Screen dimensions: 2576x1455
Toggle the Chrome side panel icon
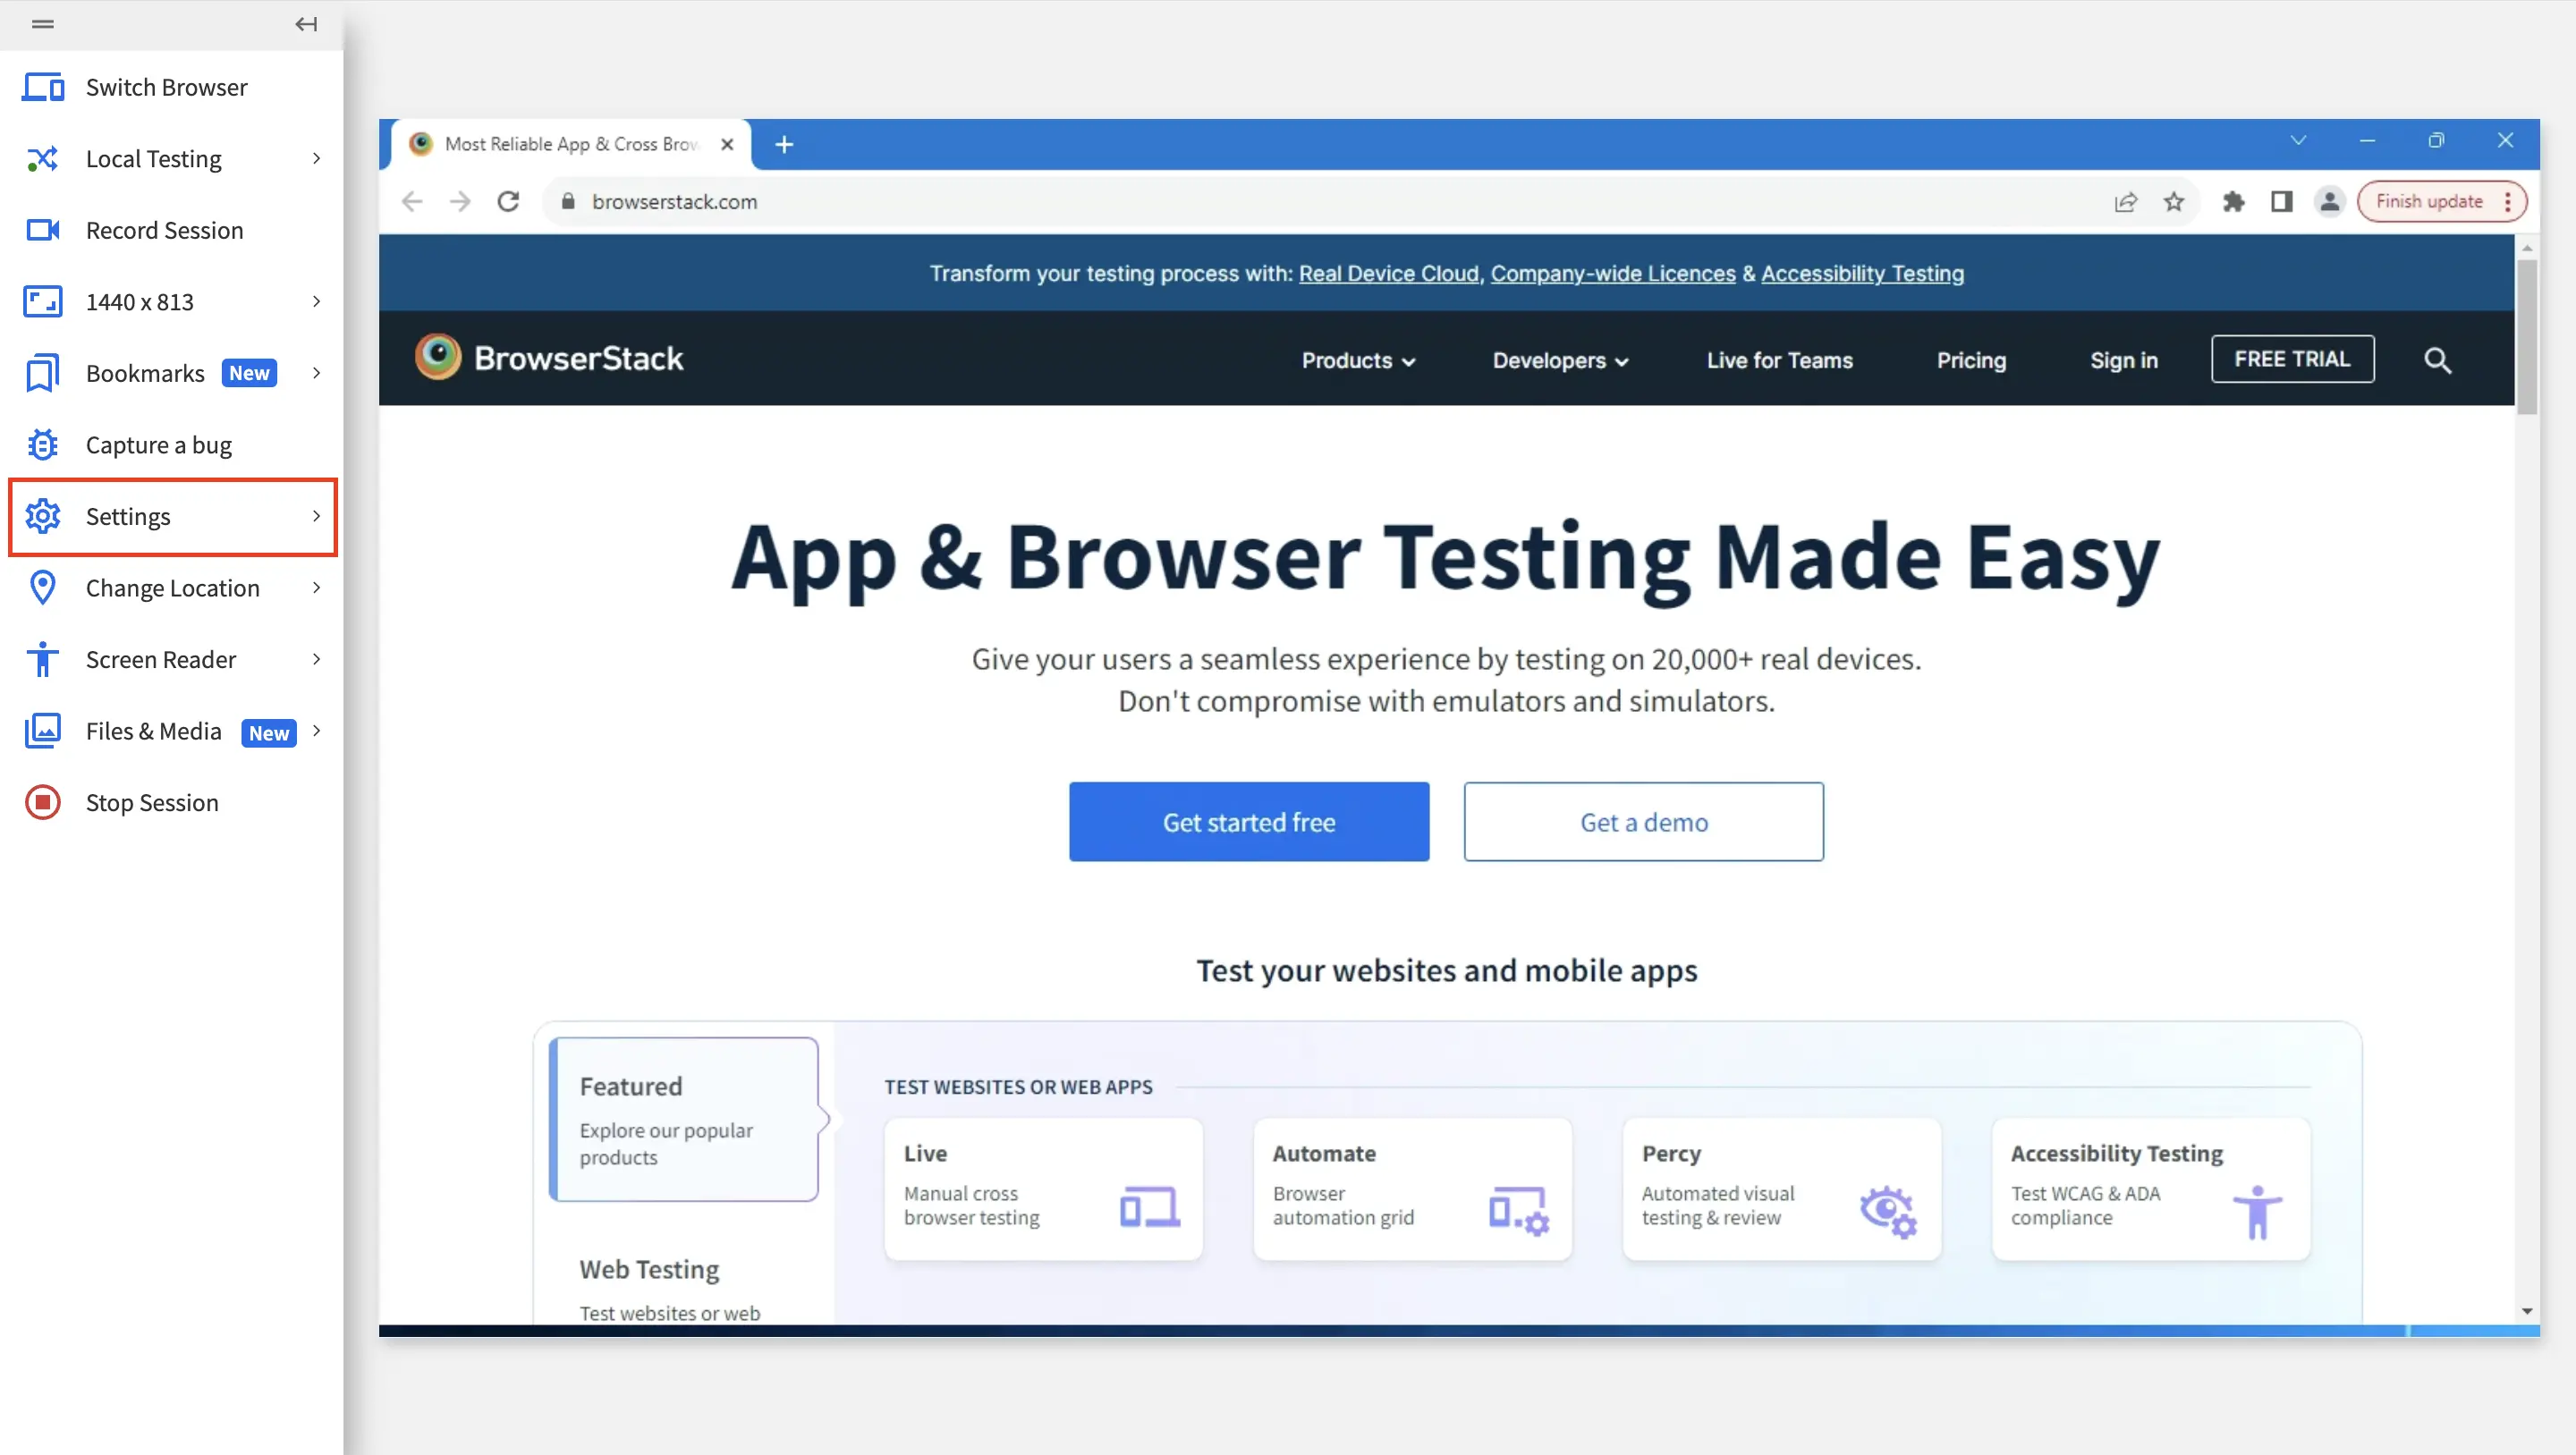[x=2281, y=202]
